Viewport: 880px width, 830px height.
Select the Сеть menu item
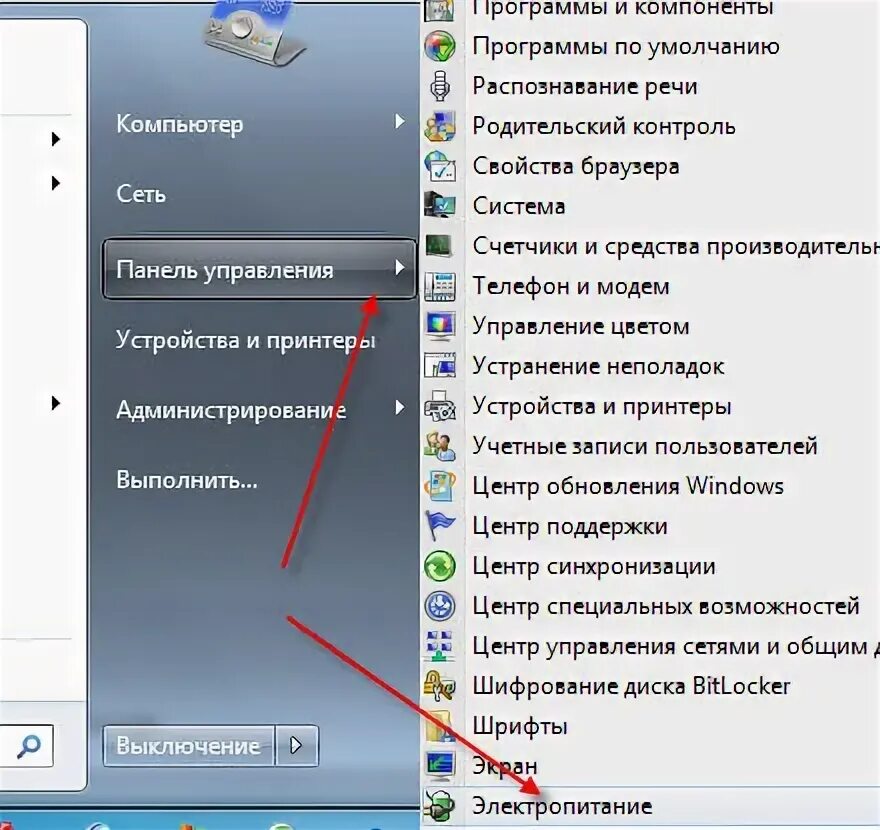(x=141, y=194)
